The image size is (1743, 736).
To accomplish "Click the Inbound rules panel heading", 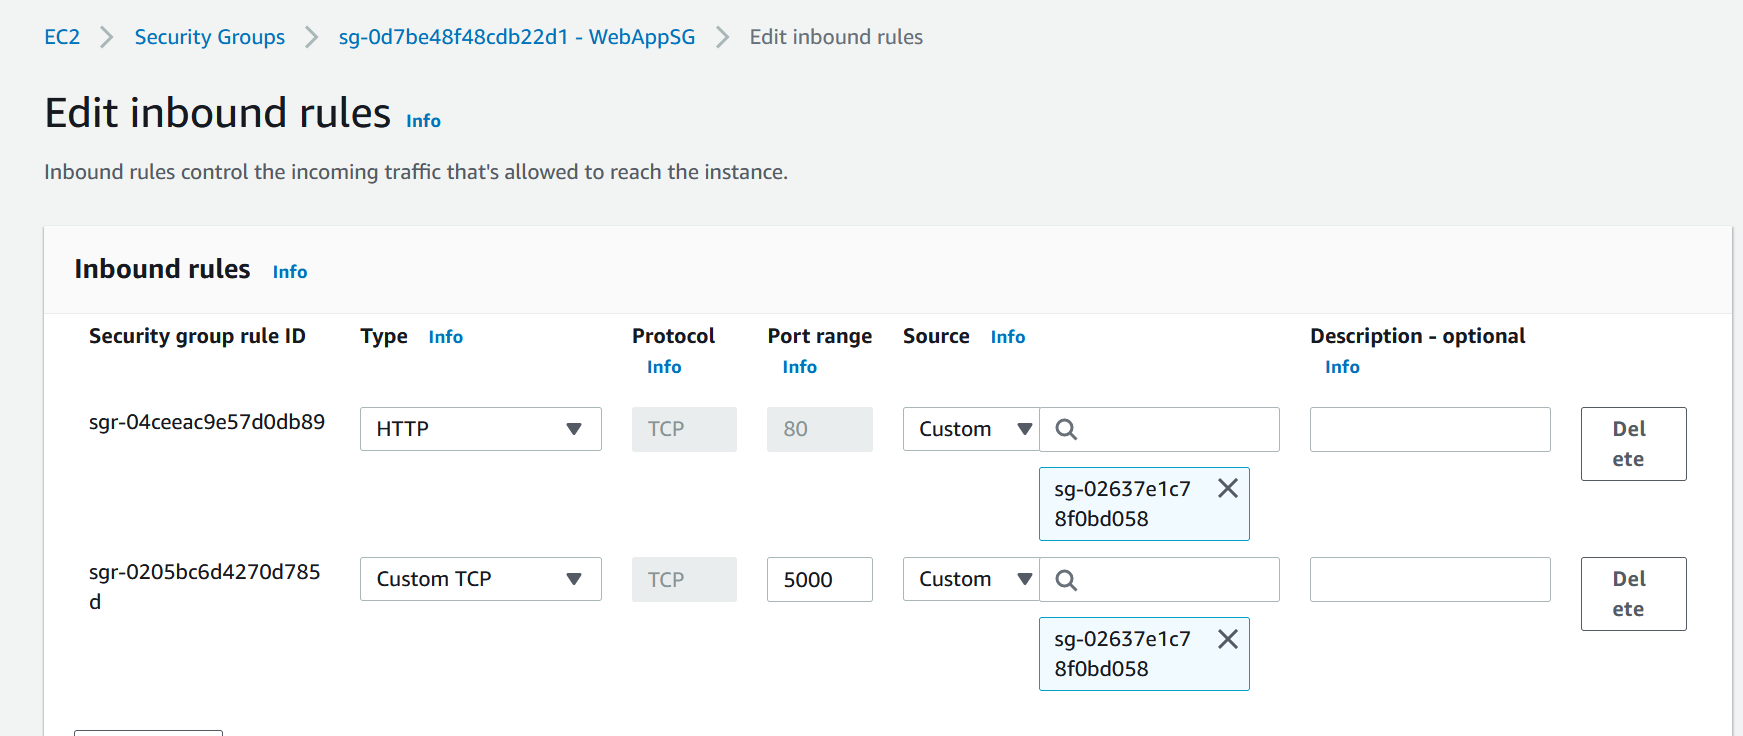I will pos(162,269).
